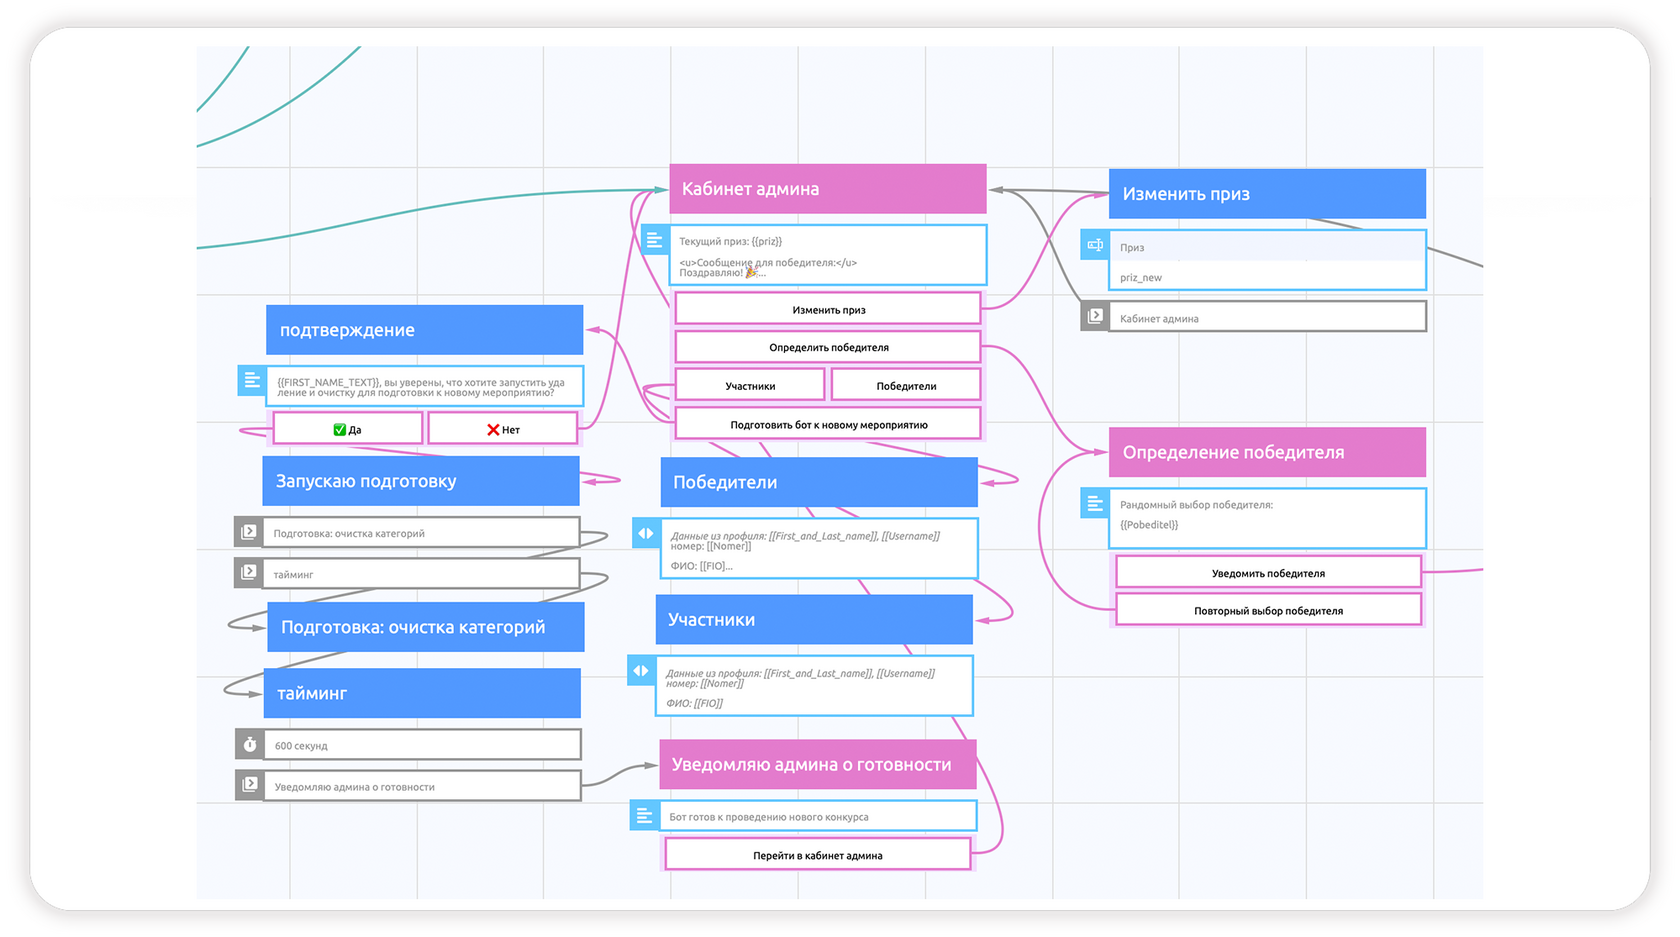Click code icon beside Участники profile data block
Viewport: 1680px width, 937px height.
click(641, 671)
